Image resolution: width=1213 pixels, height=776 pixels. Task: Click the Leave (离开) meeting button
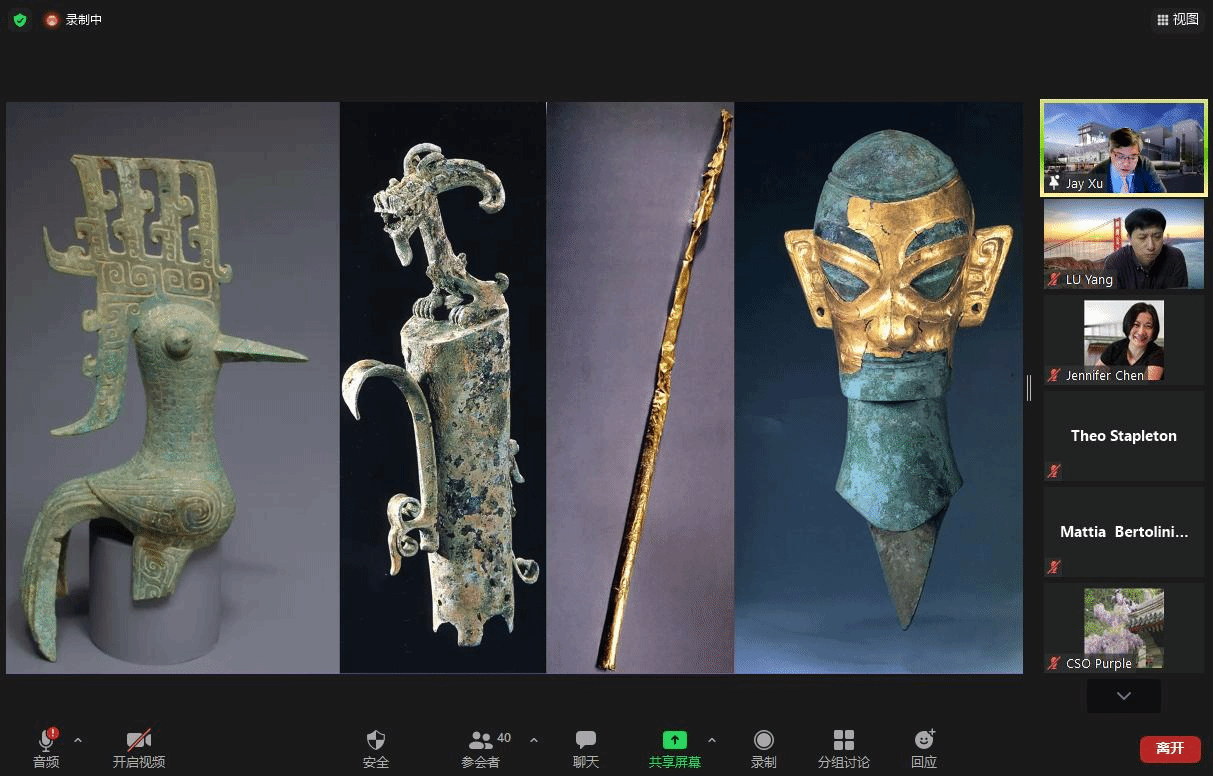coord(1170,749)
